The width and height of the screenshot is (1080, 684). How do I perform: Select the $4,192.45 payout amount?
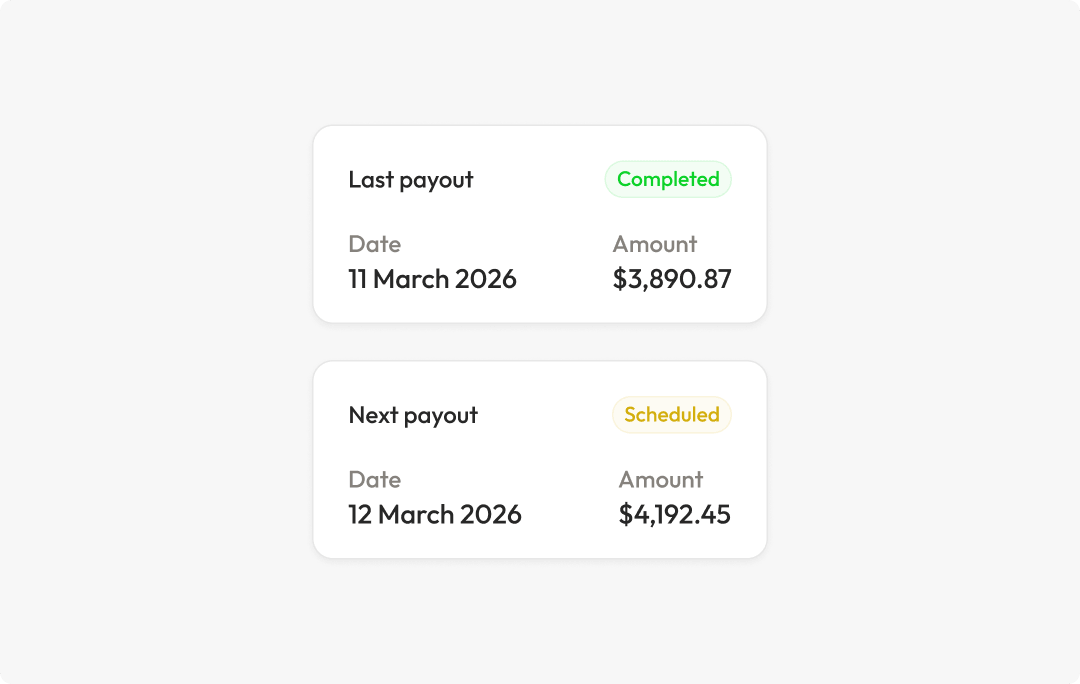(x=675, y=514)
